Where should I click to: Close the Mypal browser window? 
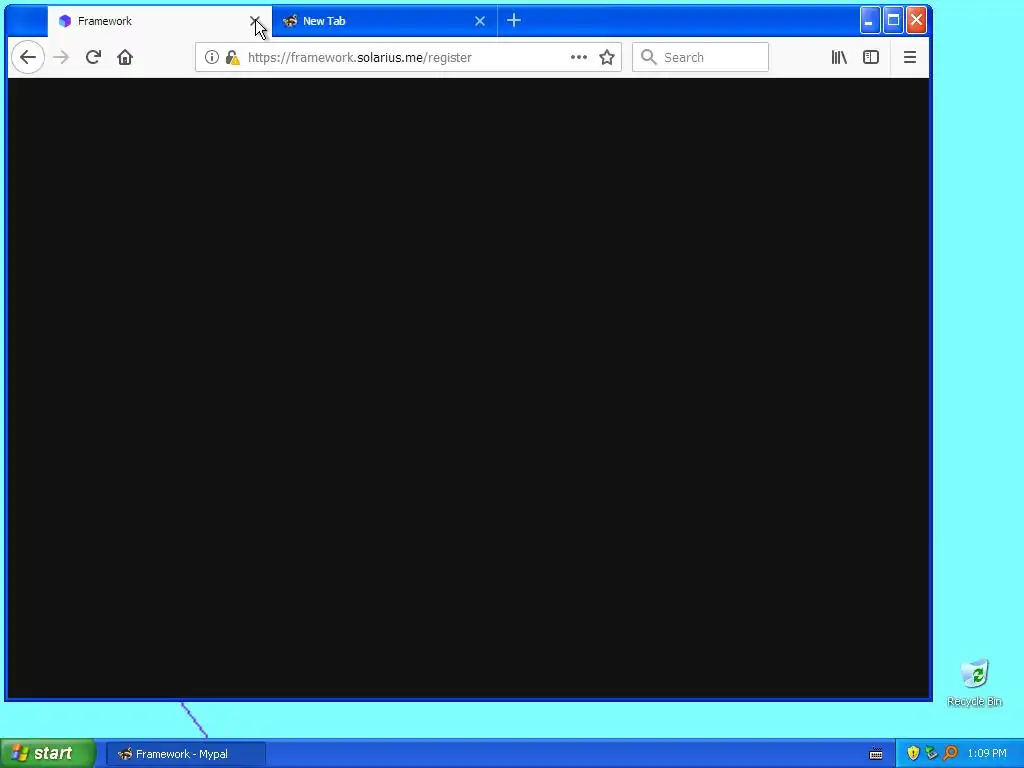pos(916,20)
